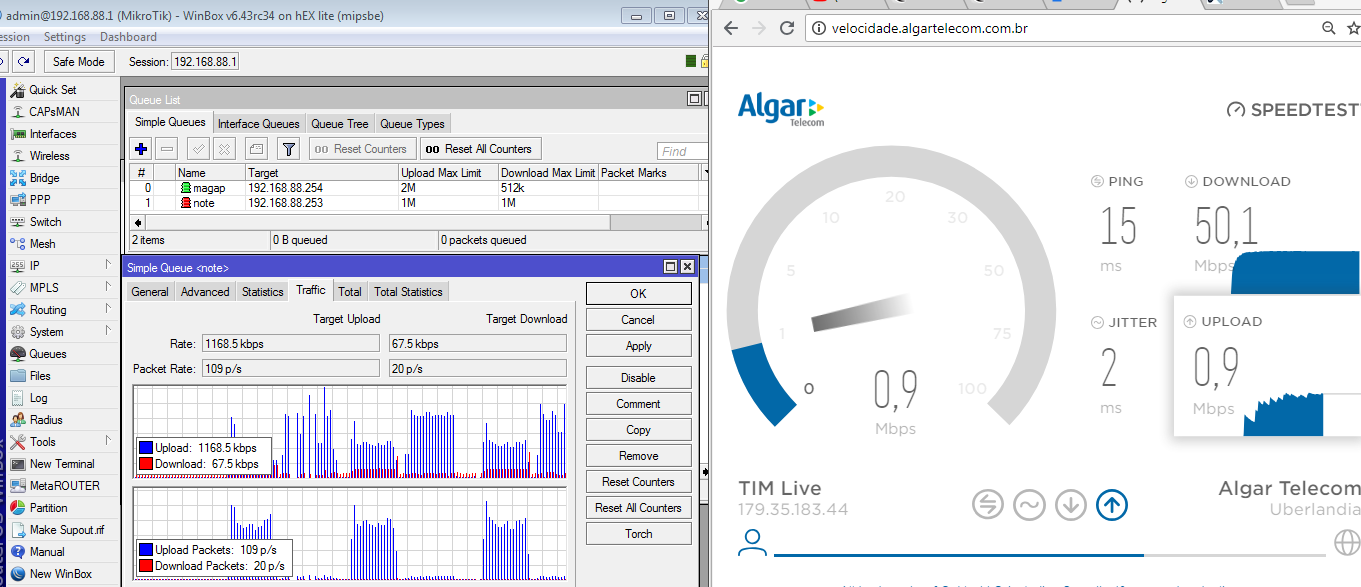Expand the Routing submenu
Screen dimensions: 1361x587
(x=108, y=309)
